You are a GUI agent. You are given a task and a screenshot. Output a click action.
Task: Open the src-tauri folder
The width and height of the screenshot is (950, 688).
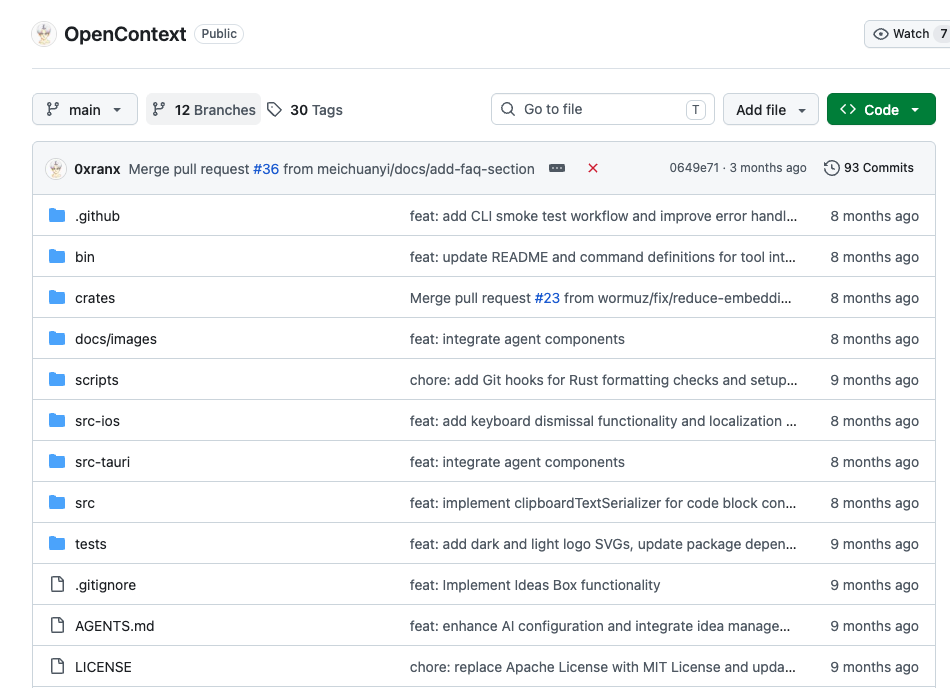pos(102,462)
